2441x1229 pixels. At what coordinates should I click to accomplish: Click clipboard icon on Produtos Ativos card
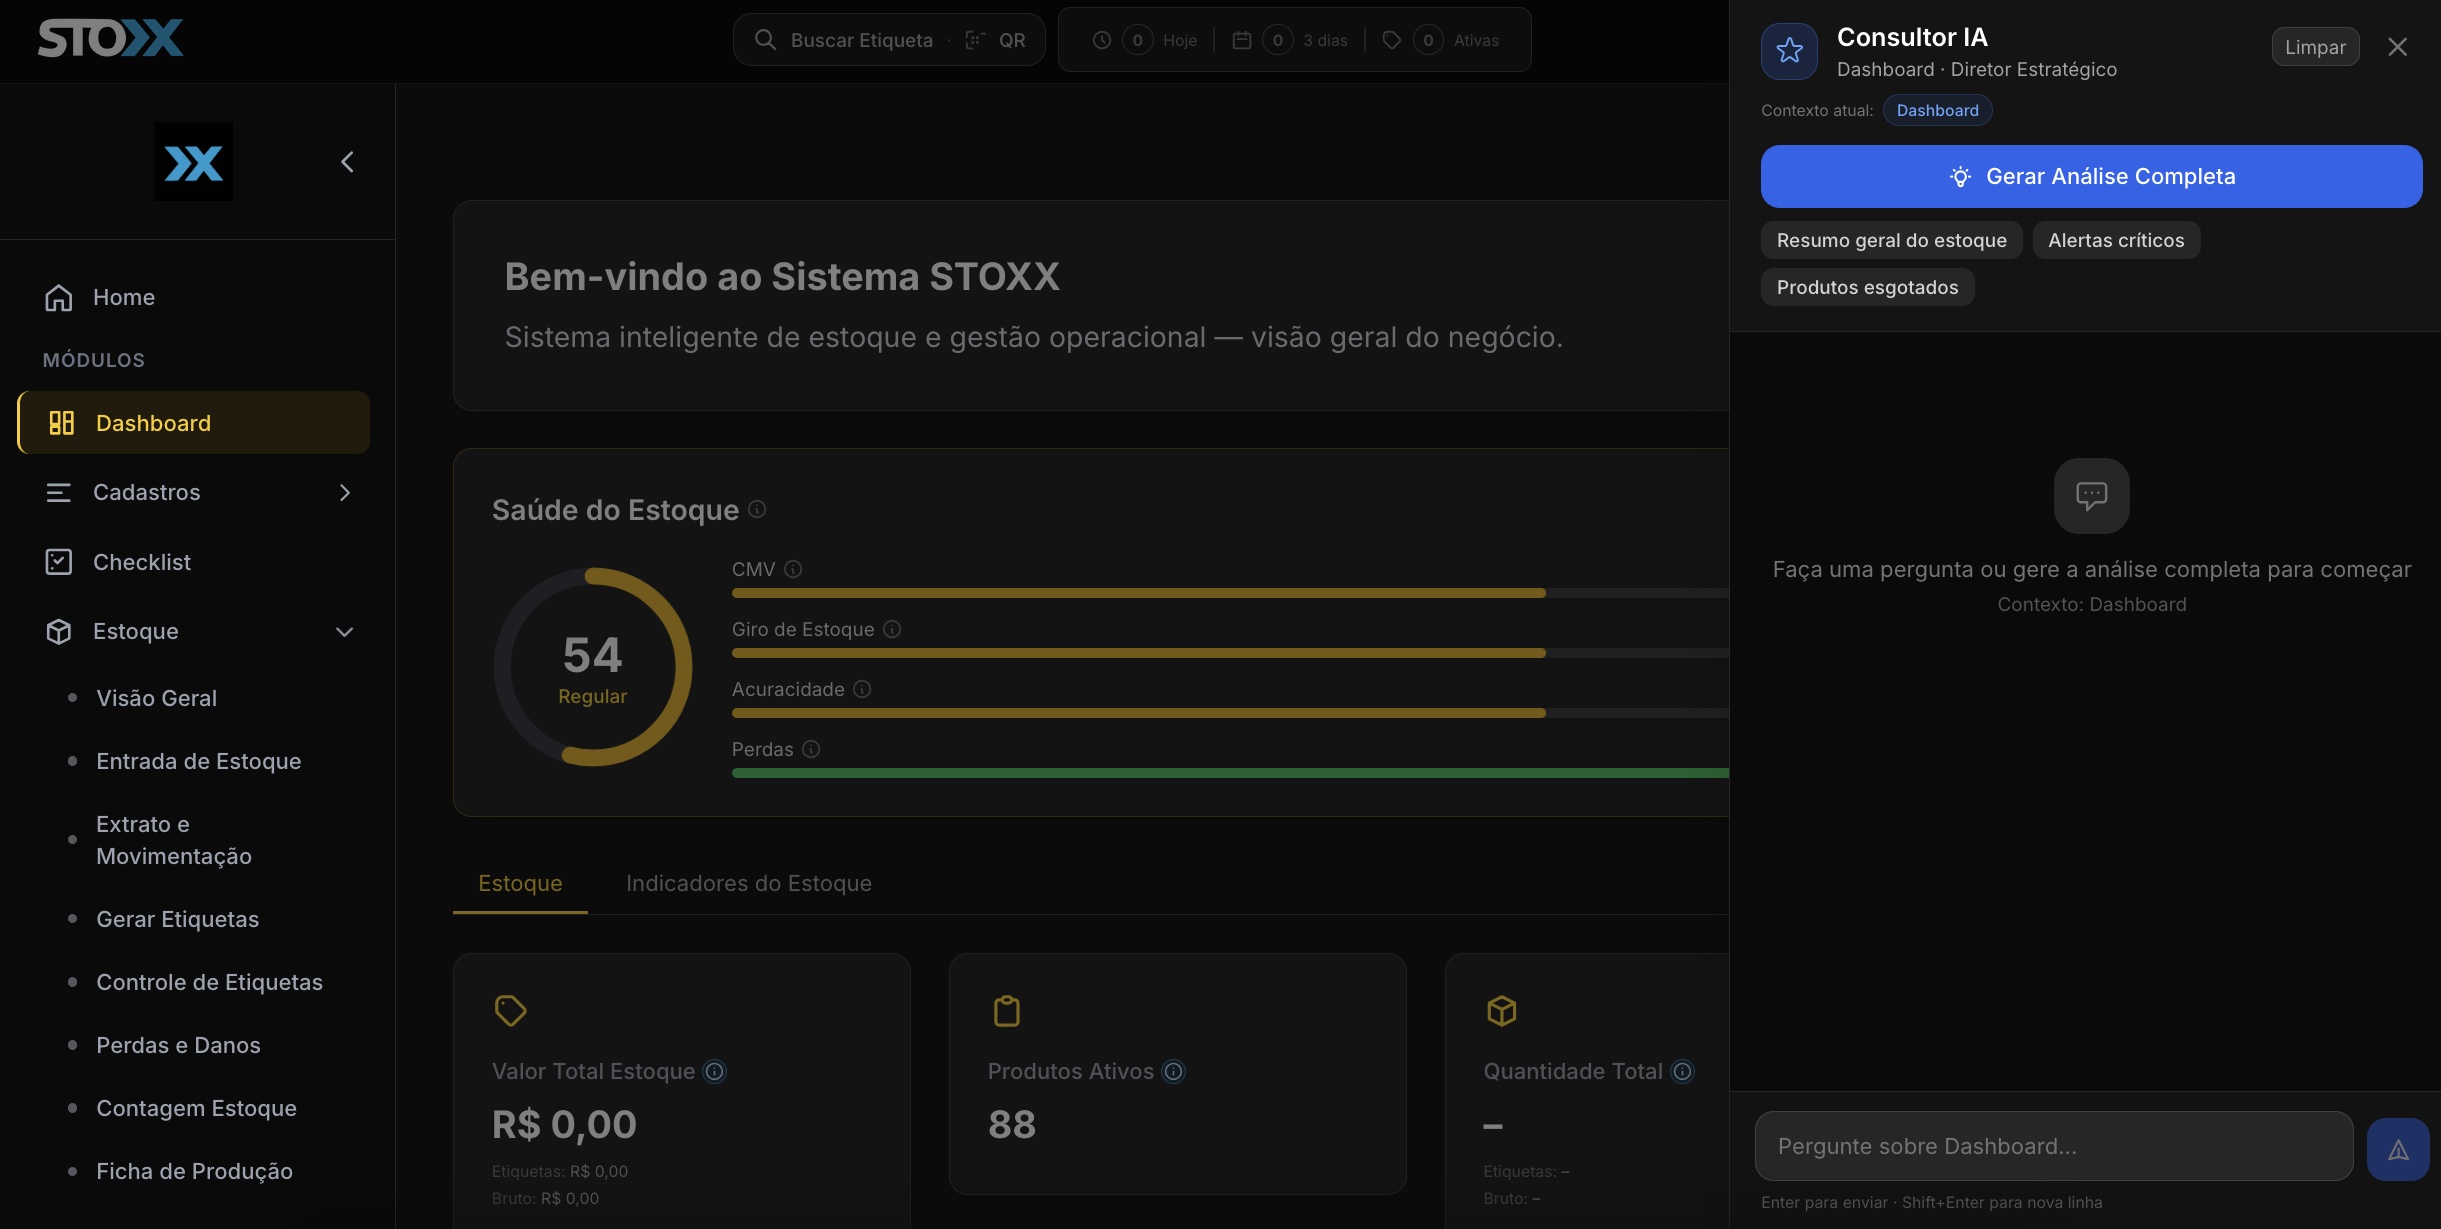click(1006, 1011)
